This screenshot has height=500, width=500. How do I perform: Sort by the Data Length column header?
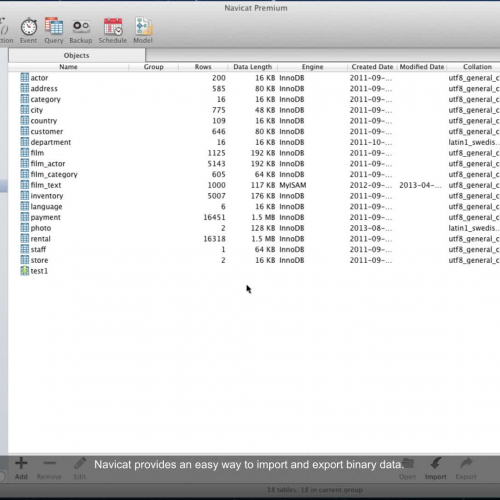(x=253, y=67)
